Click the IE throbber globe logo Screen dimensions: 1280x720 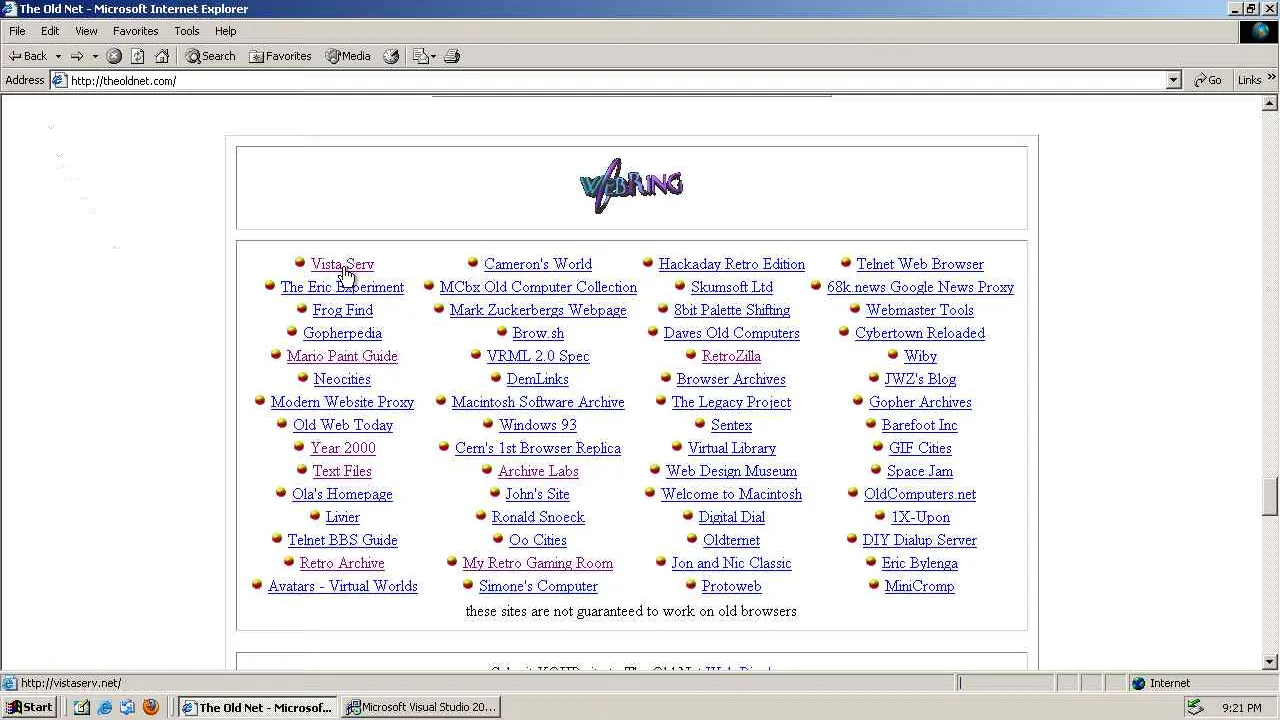coord(1258,31)
